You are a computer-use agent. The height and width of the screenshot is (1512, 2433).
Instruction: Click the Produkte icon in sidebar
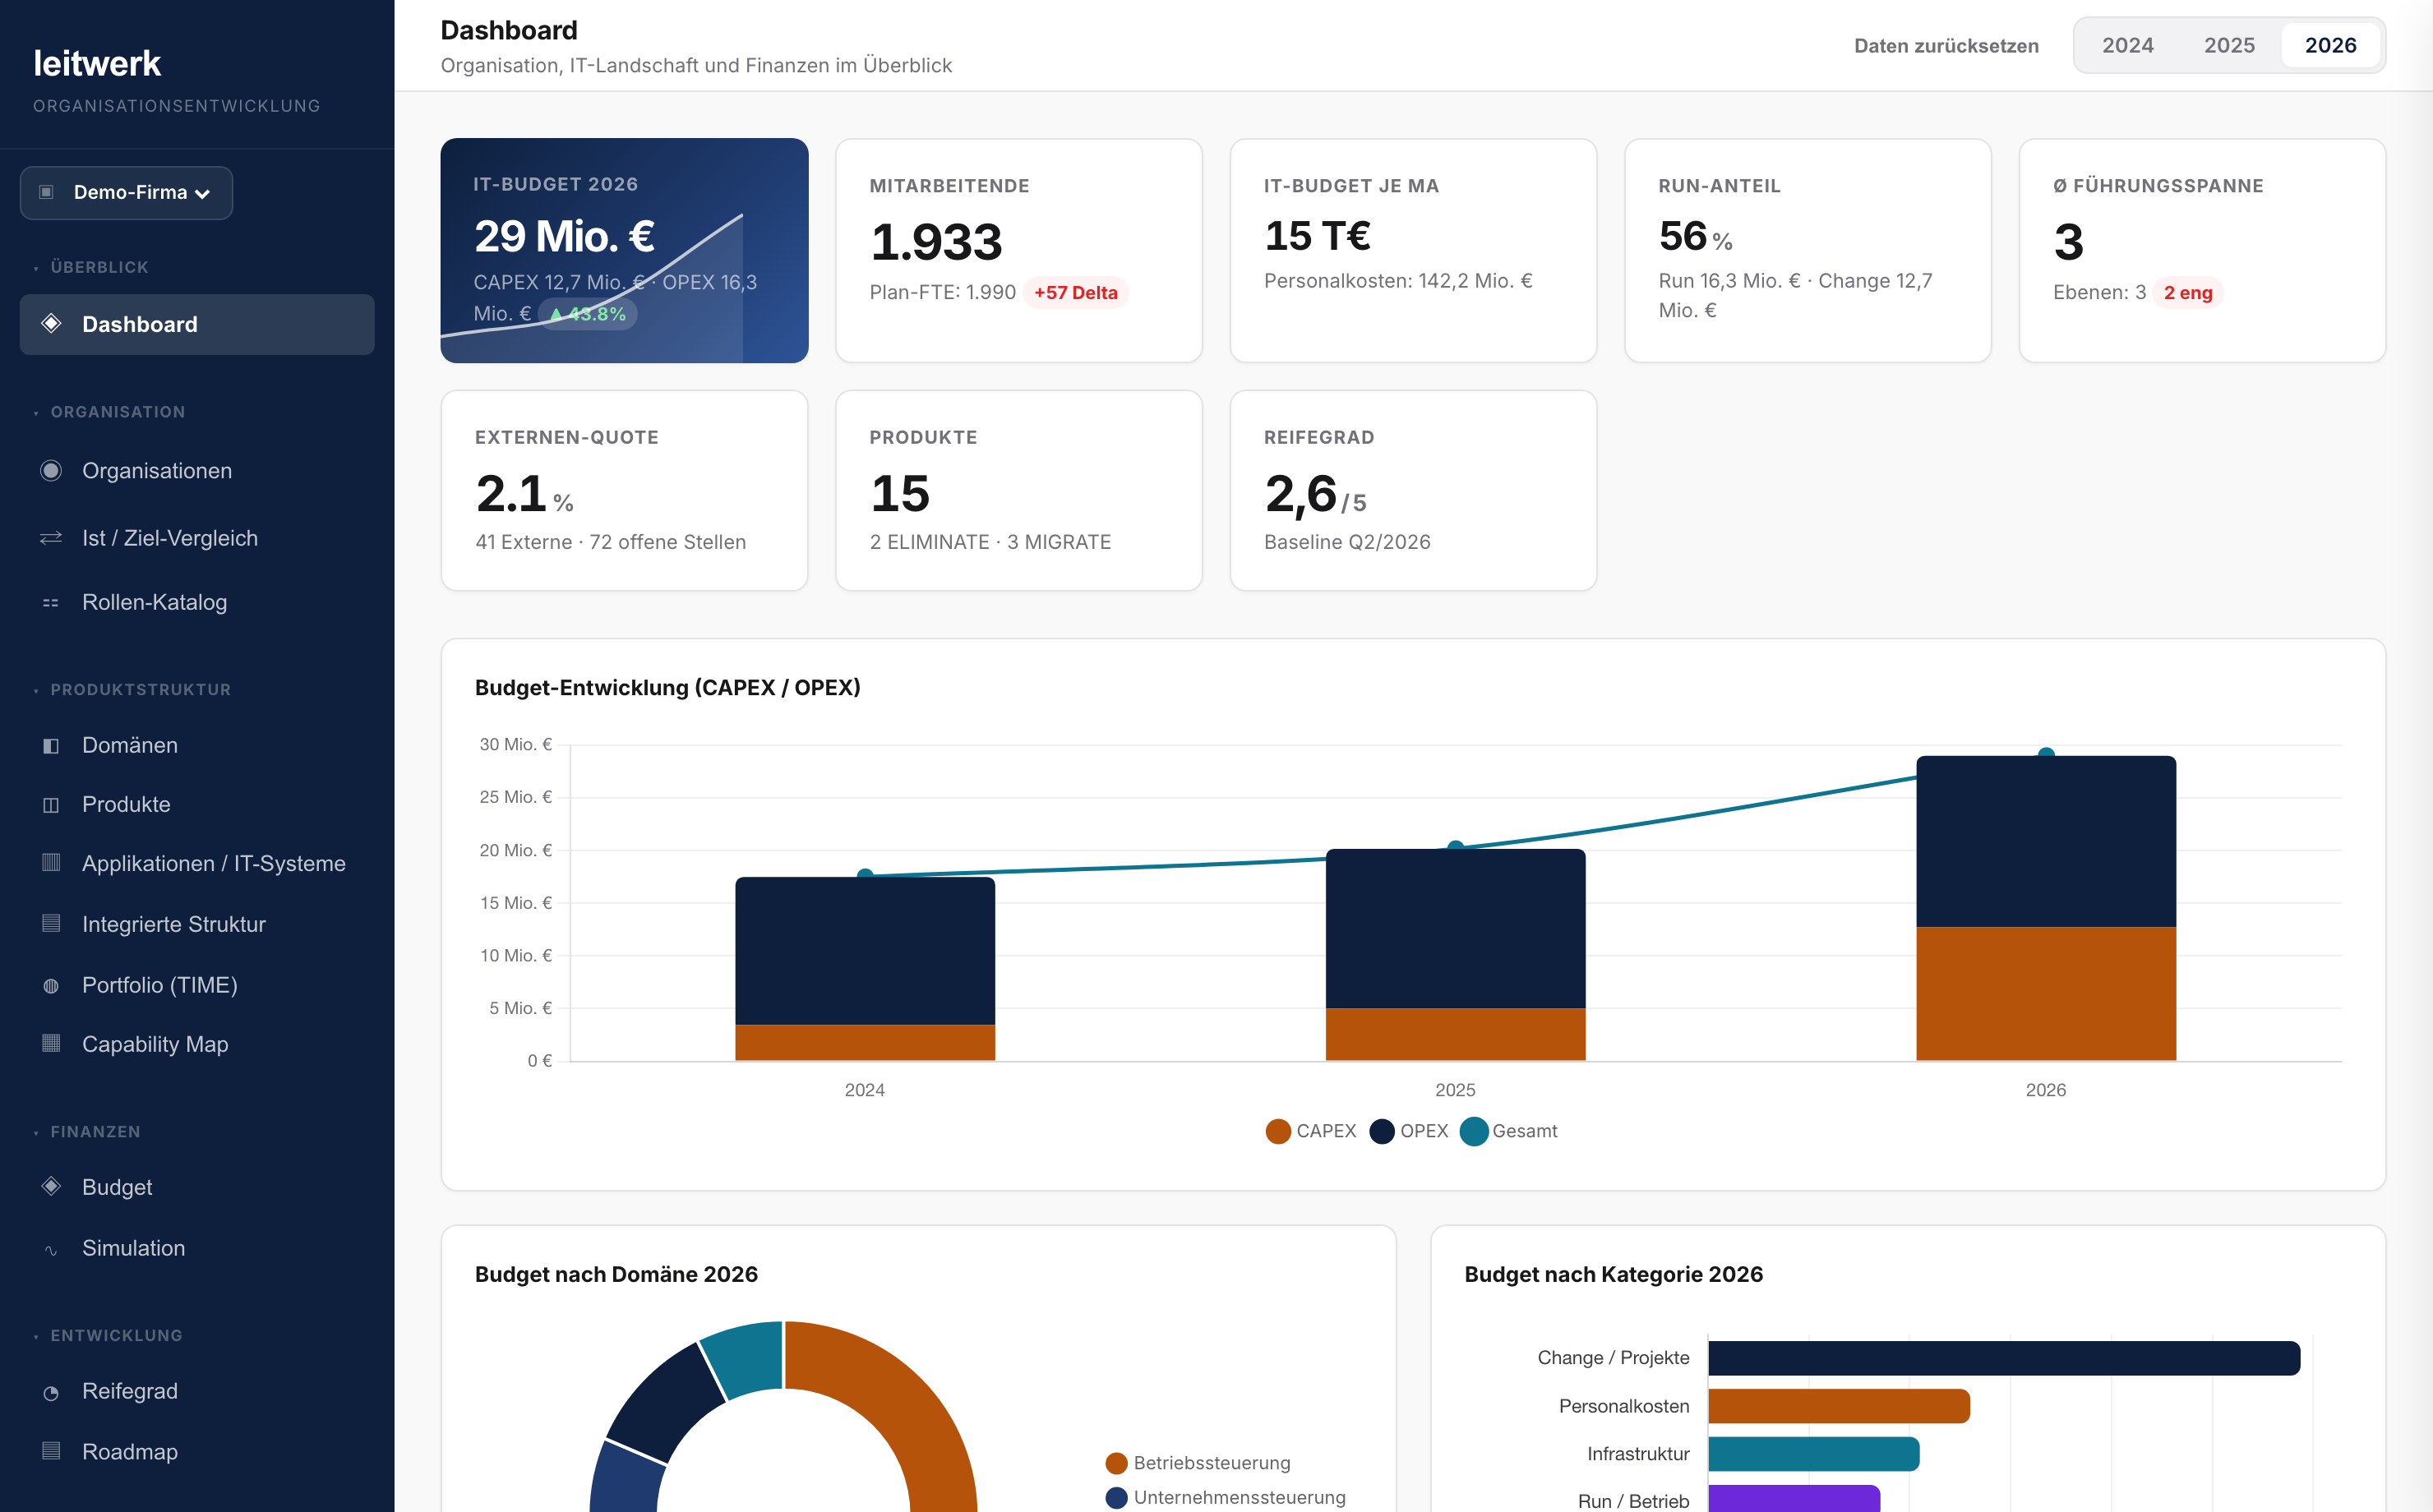(x=51, y=805)
